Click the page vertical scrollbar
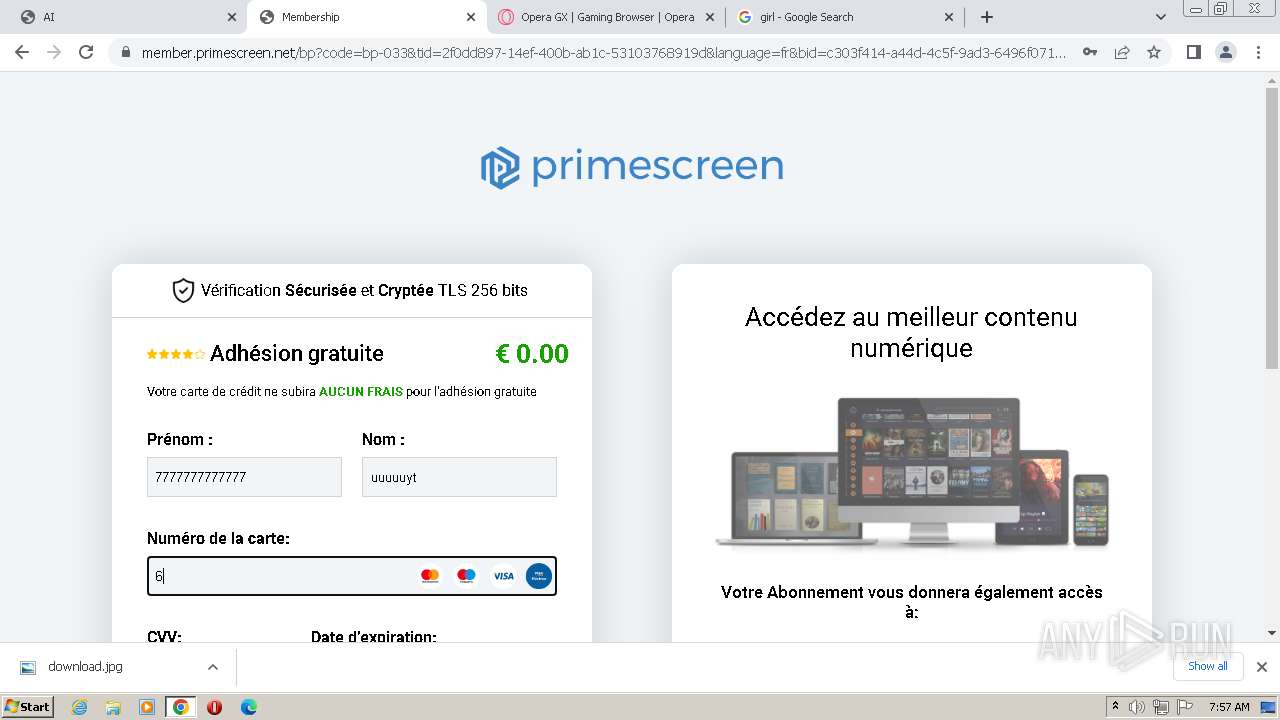The width and height of the screenshot is (1280, 720). (x=1272, y=227)
